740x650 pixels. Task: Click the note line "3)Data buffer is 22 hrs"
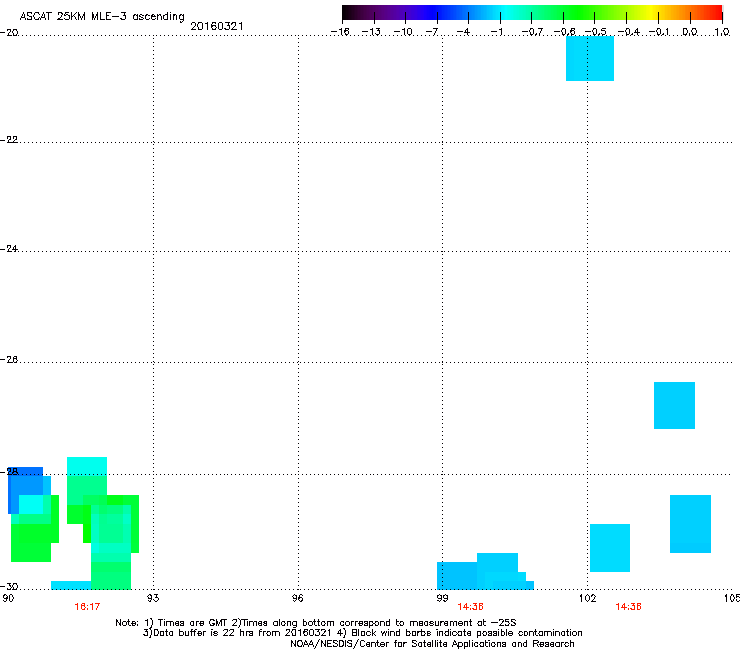[x=362, y=633]
